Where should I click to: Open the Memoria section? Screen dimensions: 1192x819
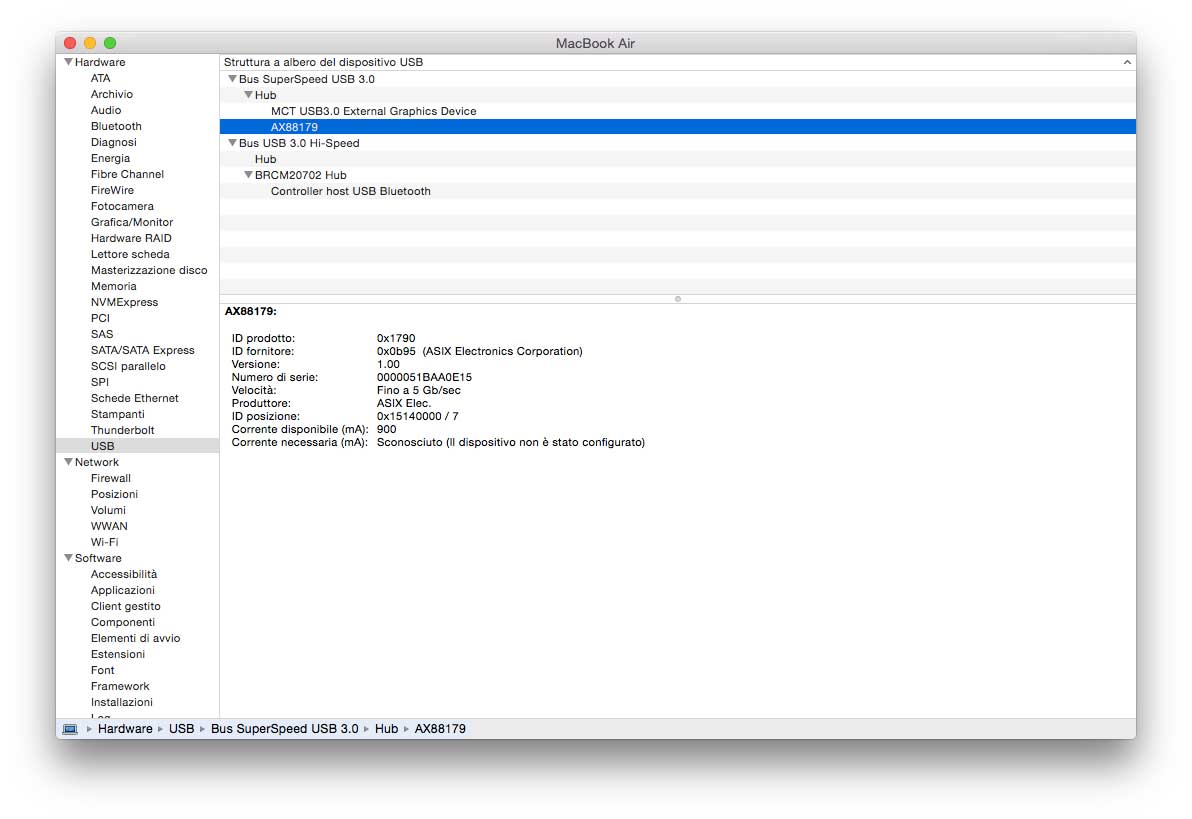(x=114, y=285)
